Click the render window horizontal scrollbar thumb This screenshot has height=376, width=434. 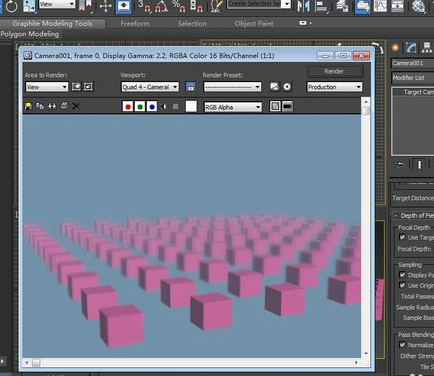(x=36, y=362)
